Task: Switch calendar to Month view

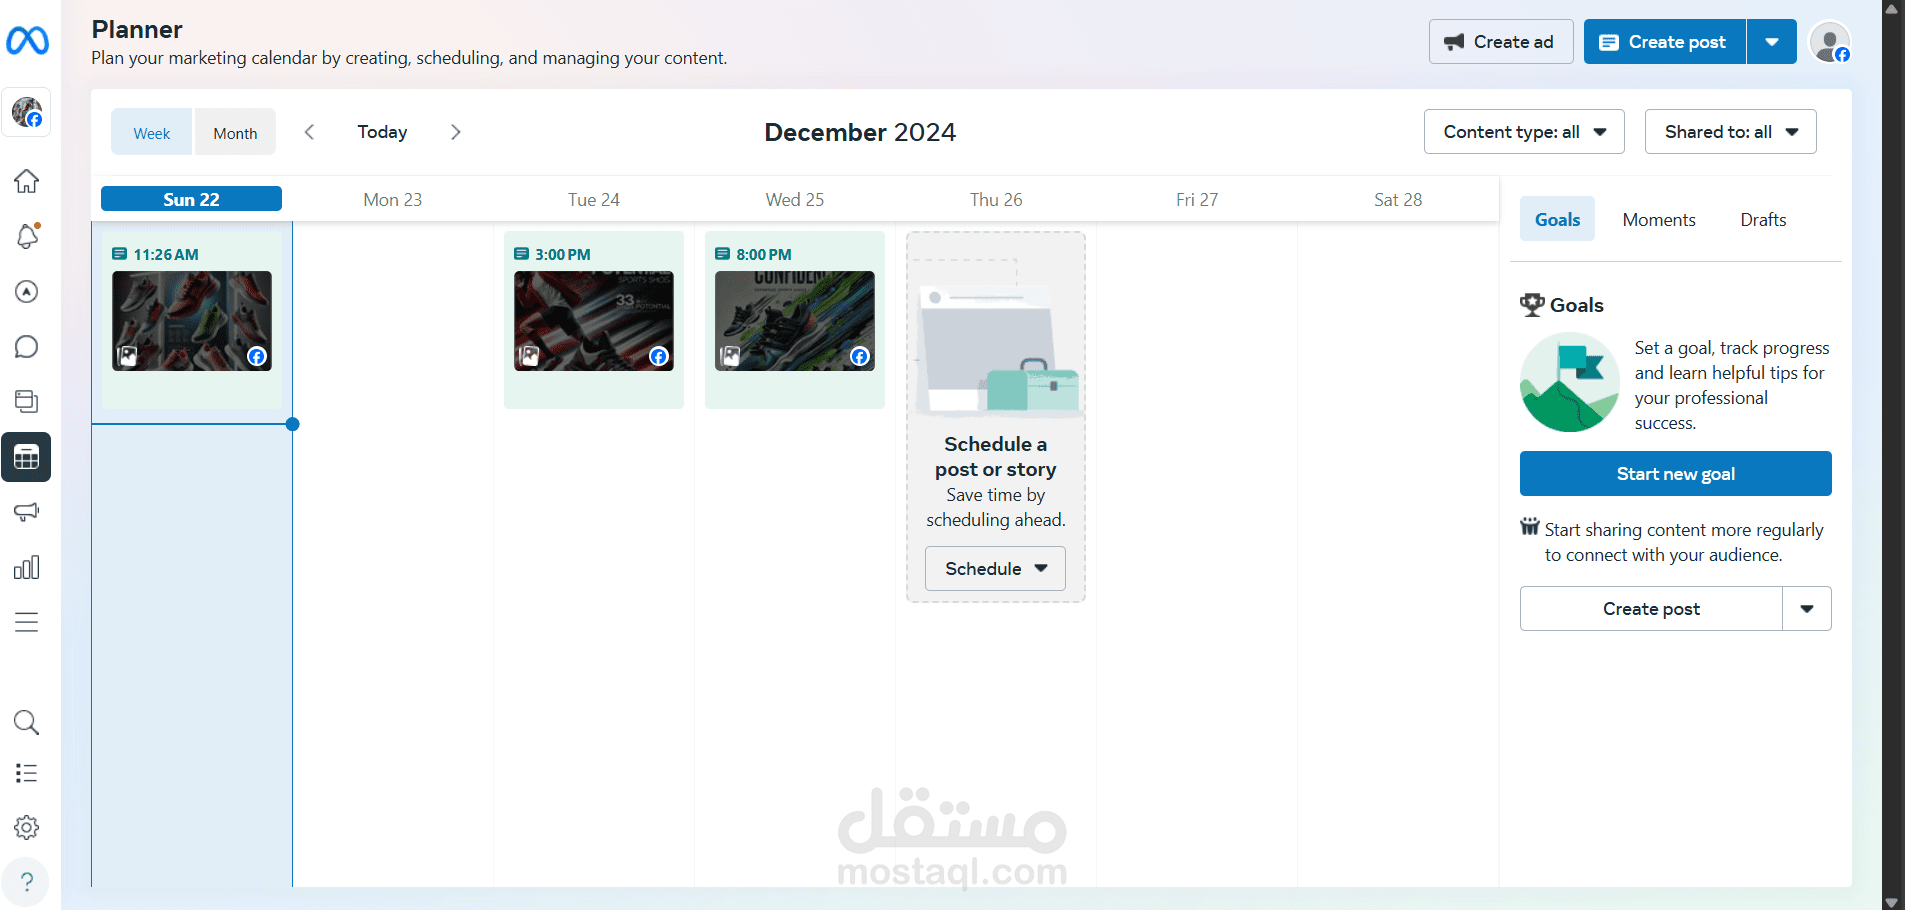Action: (235, 132)
